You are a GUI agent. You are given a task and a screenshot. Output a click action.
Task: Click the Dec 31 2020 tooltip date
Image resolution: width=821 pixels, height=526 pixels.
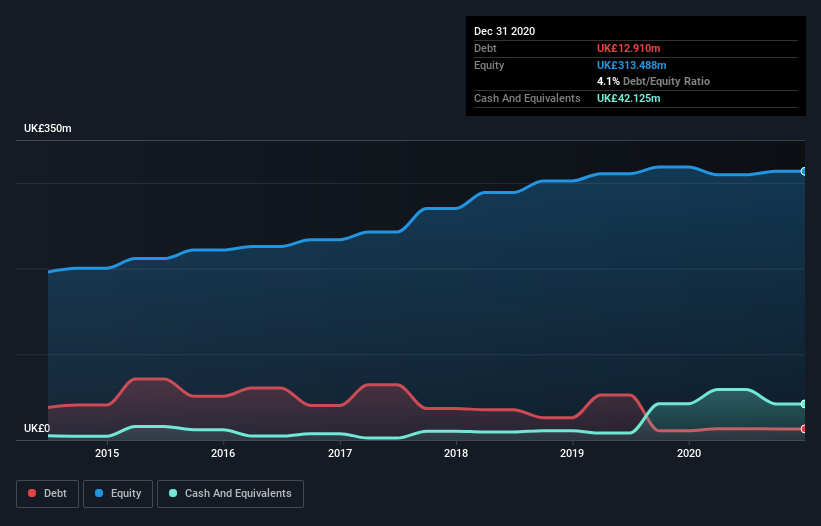coord(504,31)
